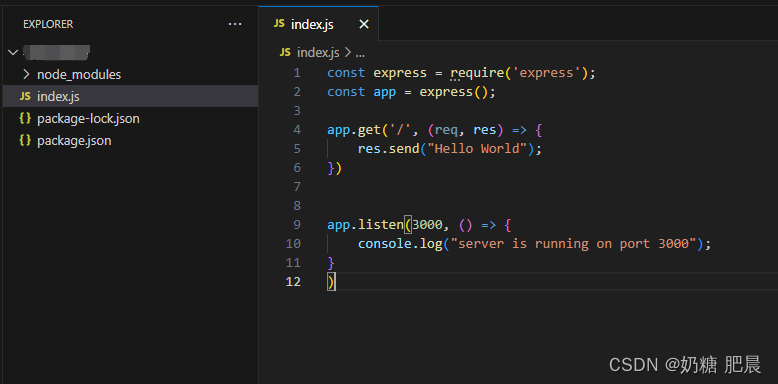Click line number 1 in gutter

click(x=297, y=73)
